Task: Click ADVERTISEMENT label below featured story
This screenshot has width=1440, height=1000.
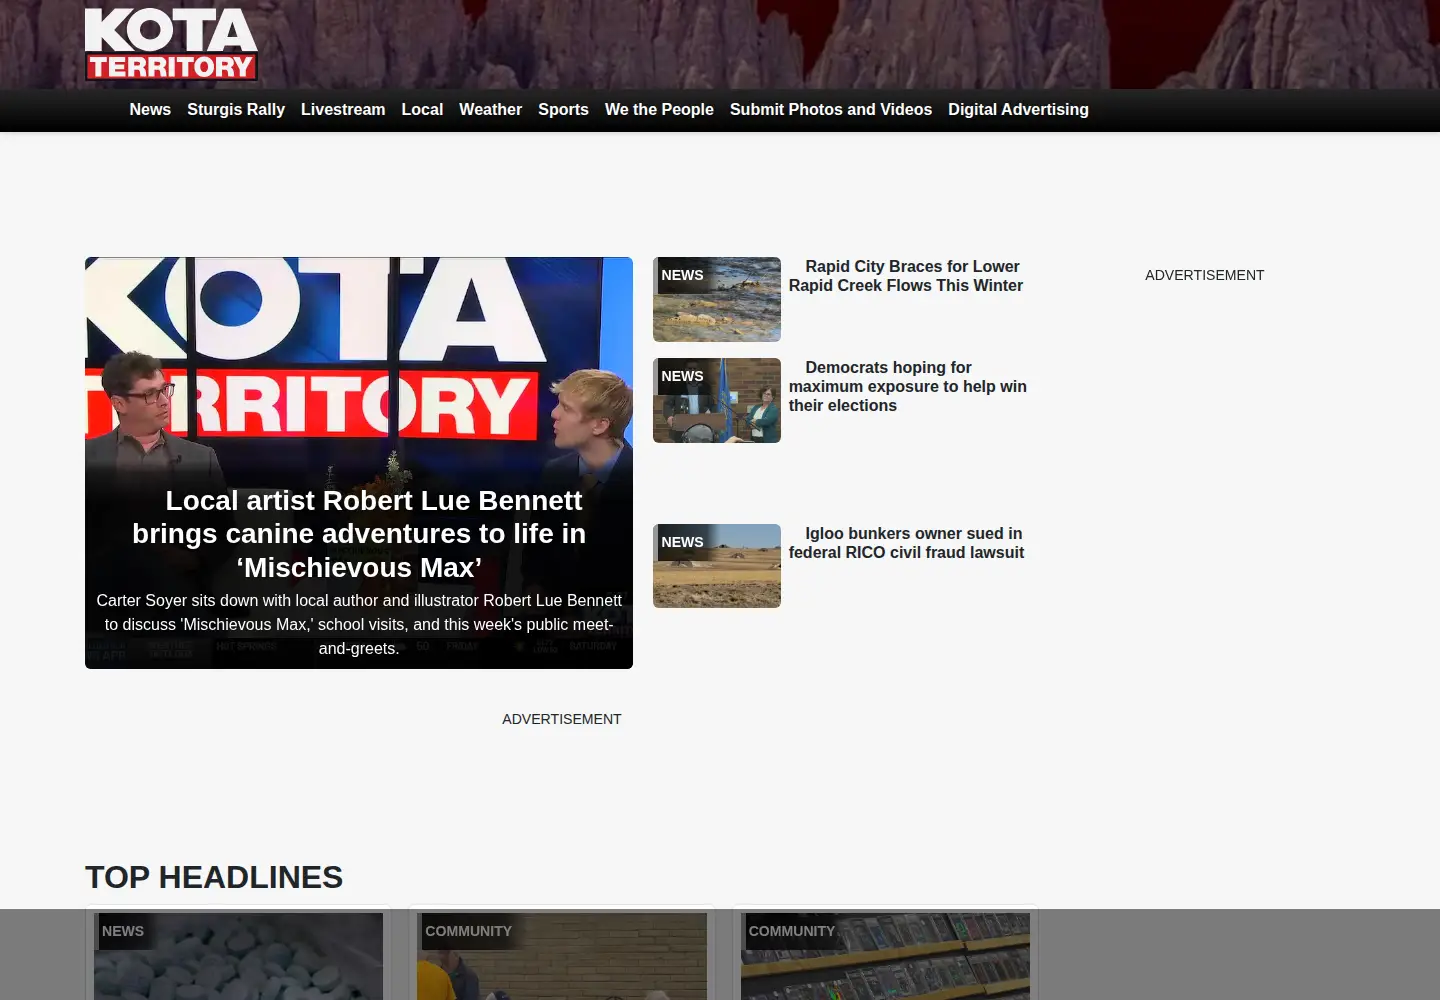Action: click(x=561, y=719)
